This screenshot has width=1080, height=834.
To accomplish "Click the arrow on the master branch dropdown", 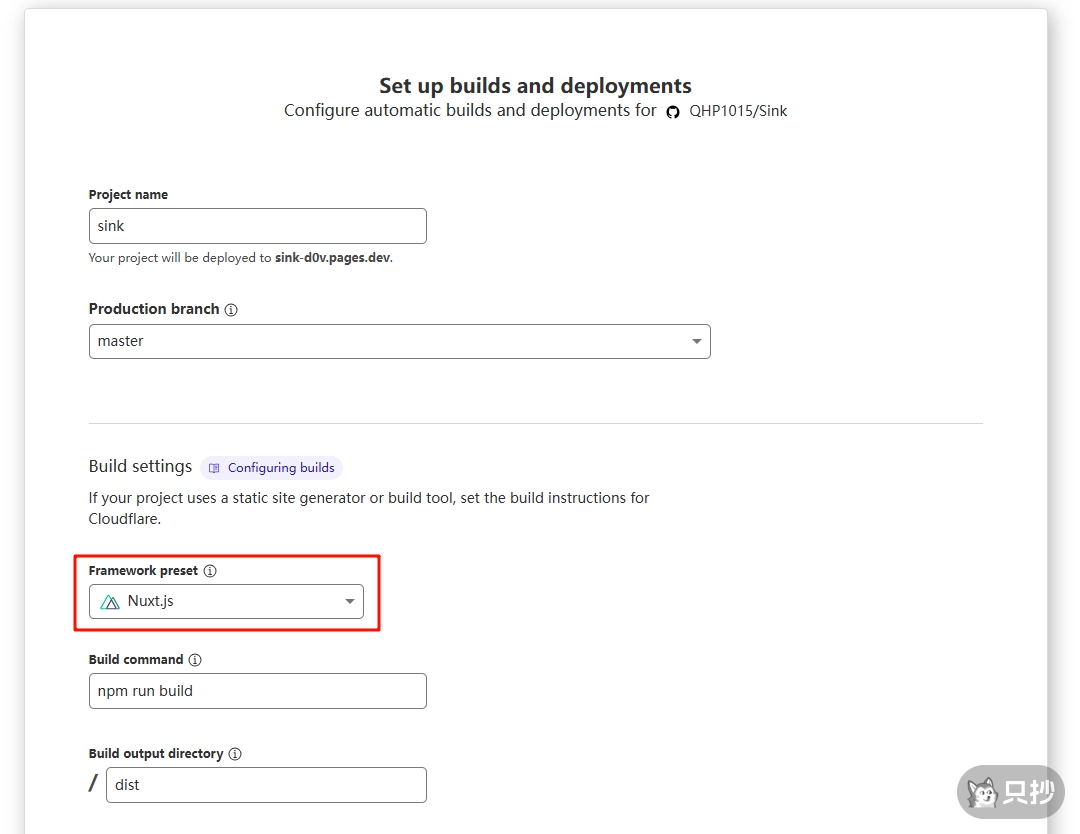I will click(x=696, y=342).
